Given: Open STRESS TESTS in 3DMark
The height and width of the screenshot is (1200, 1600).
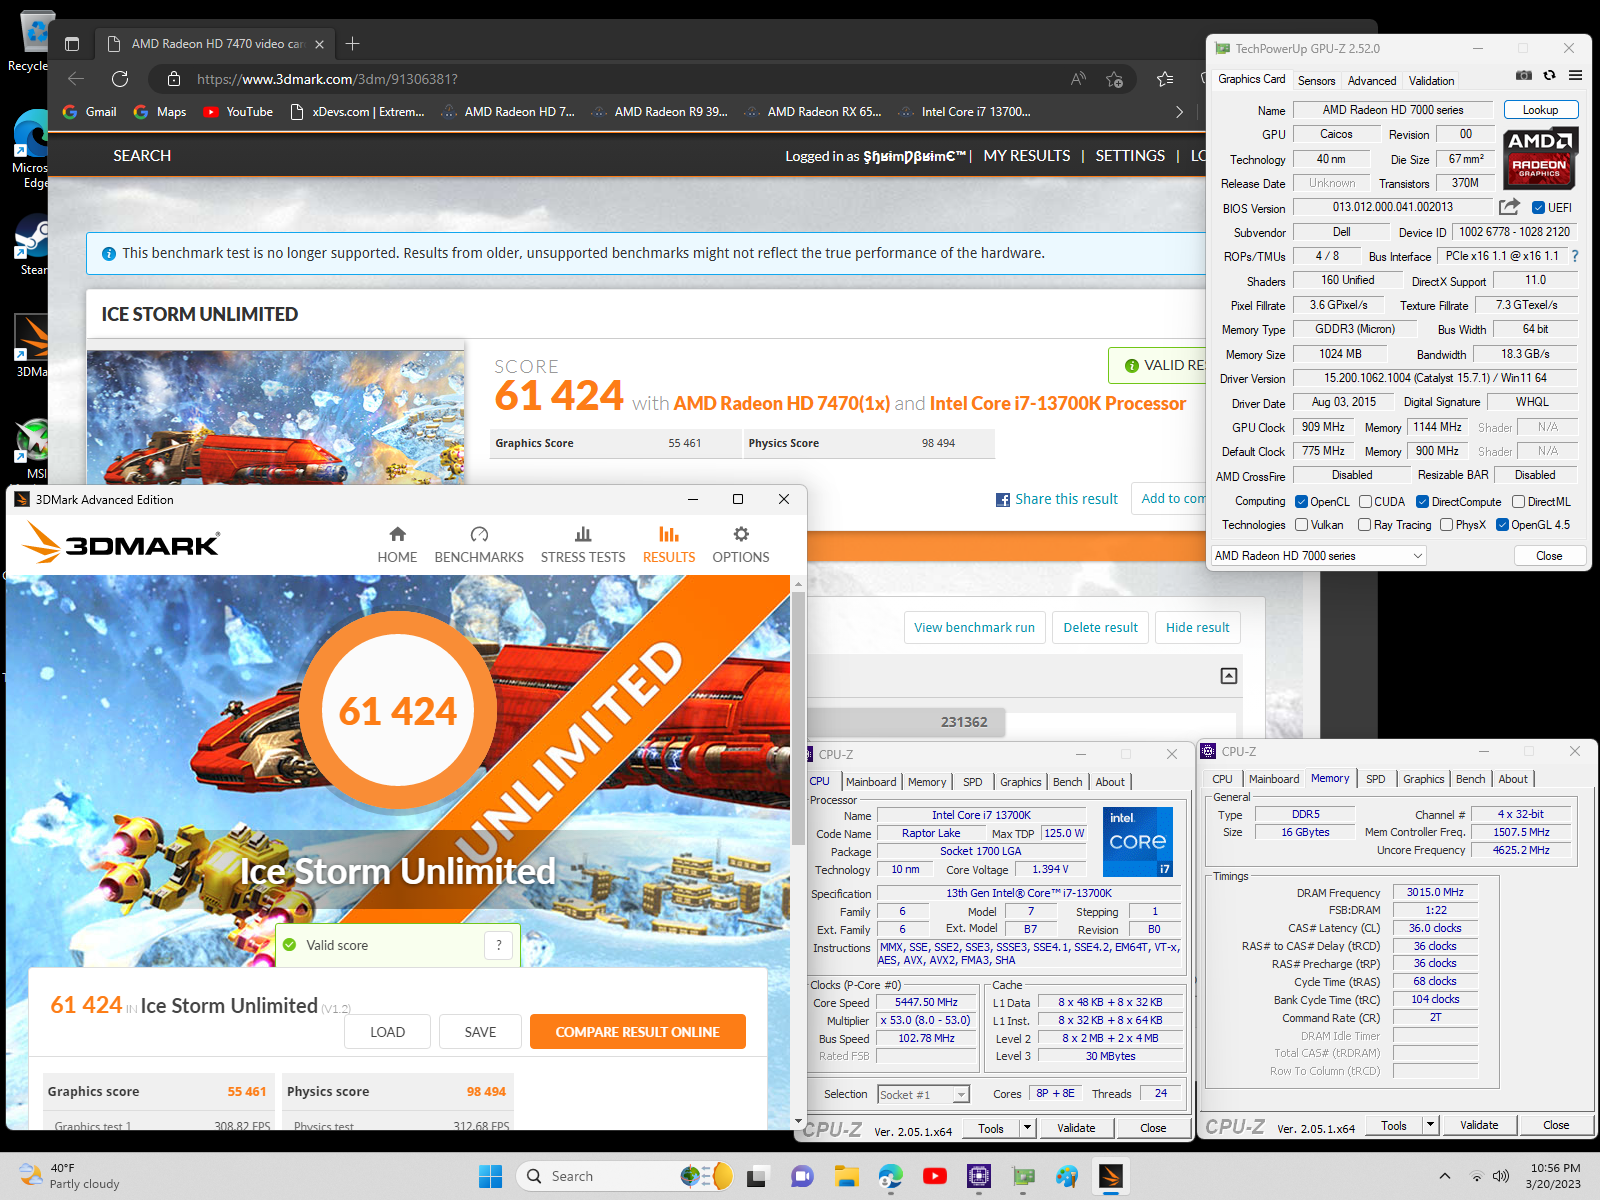Looking at the screenshot, I should [x=583, y=545].
